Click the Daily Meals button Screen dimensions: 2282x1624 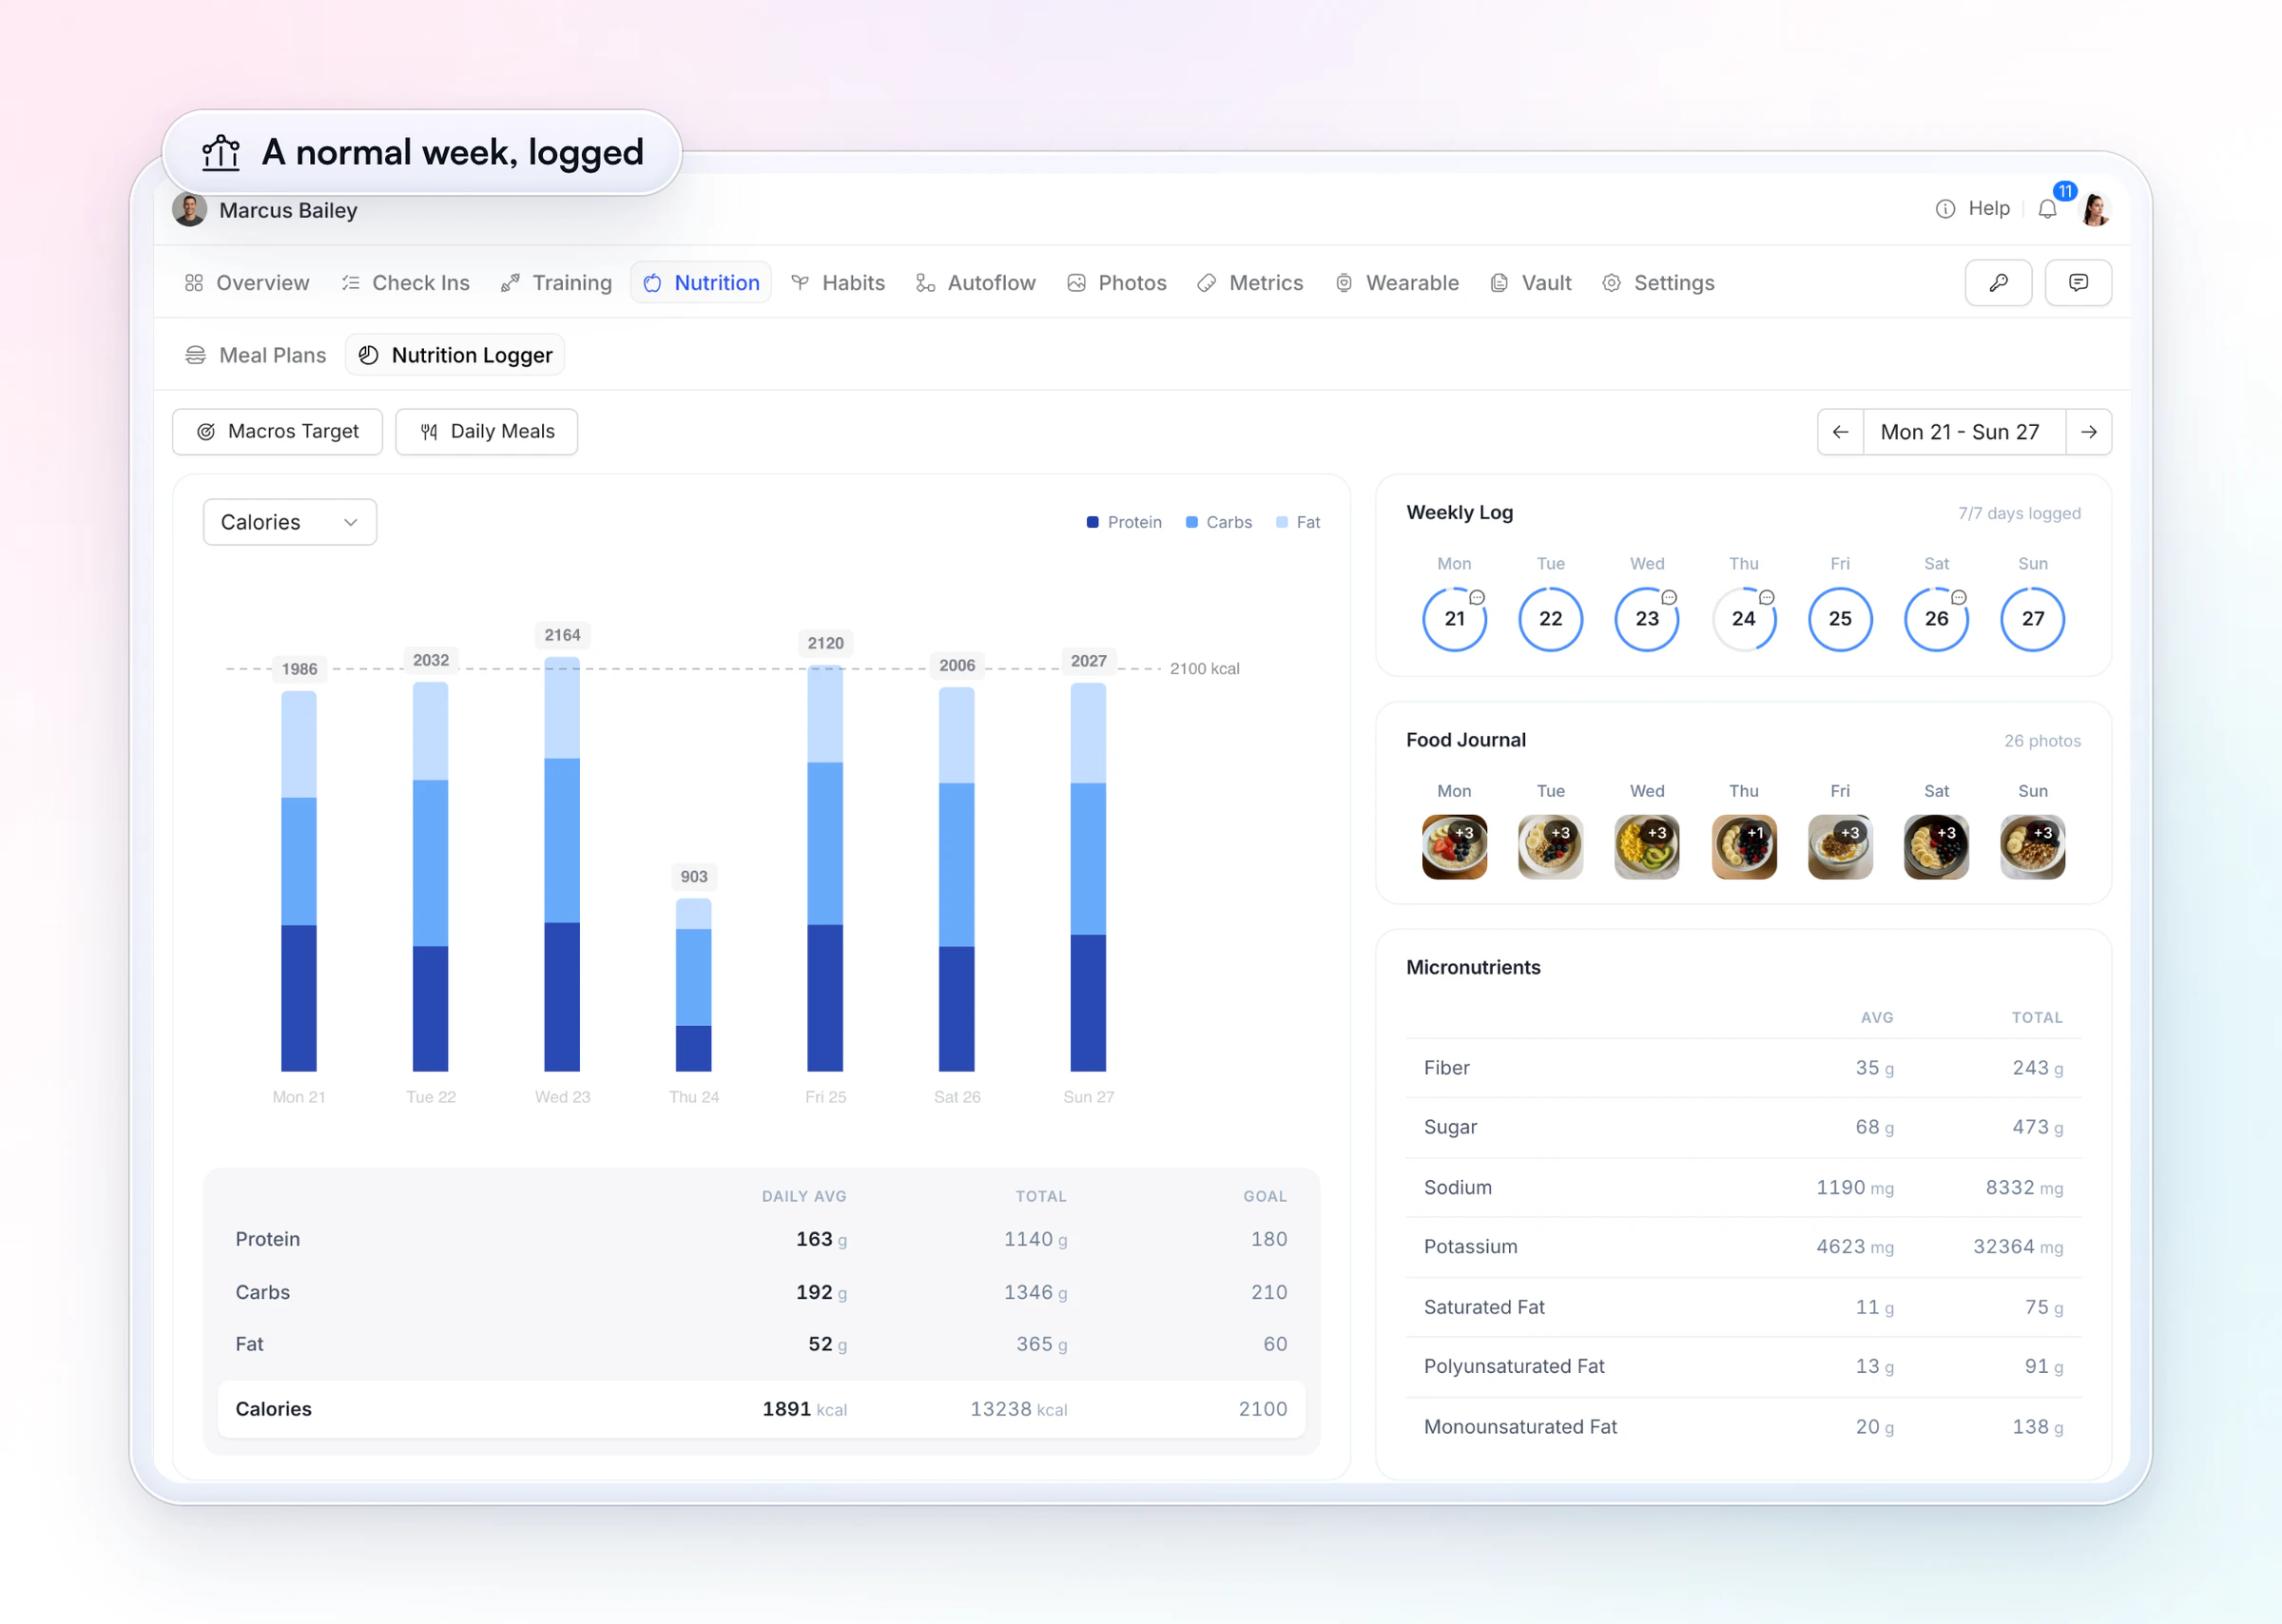point(487,432)
